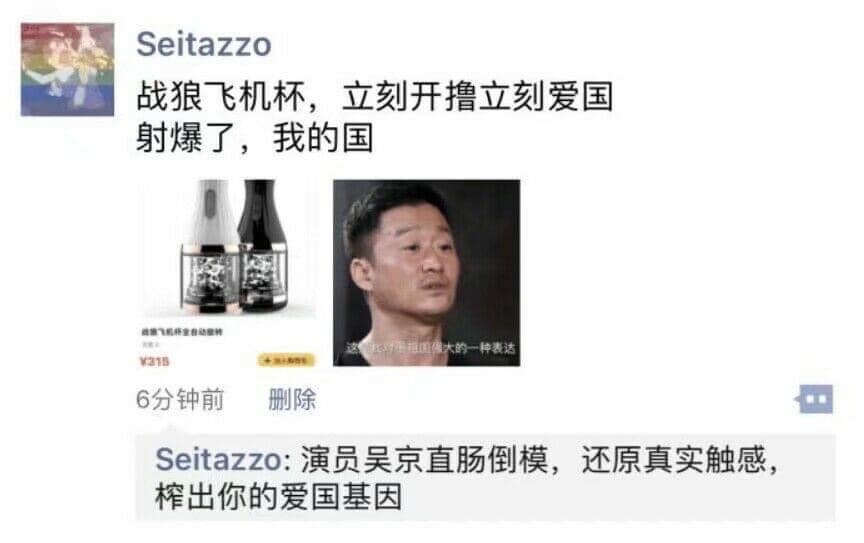Tap Seitazzo's rainbow profile avatar
Image resolution: width=864 pixels, height=543 pixels.
(x=67, y=69)
